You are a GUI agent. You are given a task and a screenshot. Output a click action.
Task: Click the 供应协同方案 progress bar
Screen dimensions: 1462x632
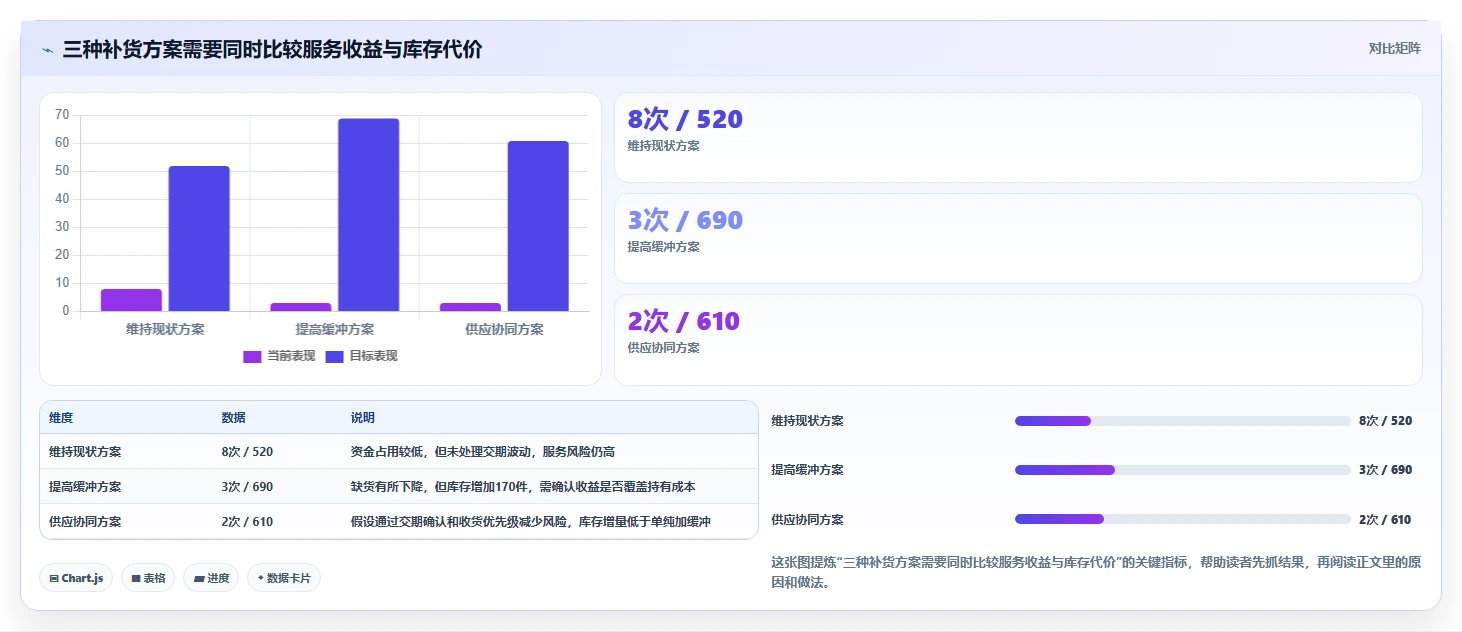tap(1183, 519)
